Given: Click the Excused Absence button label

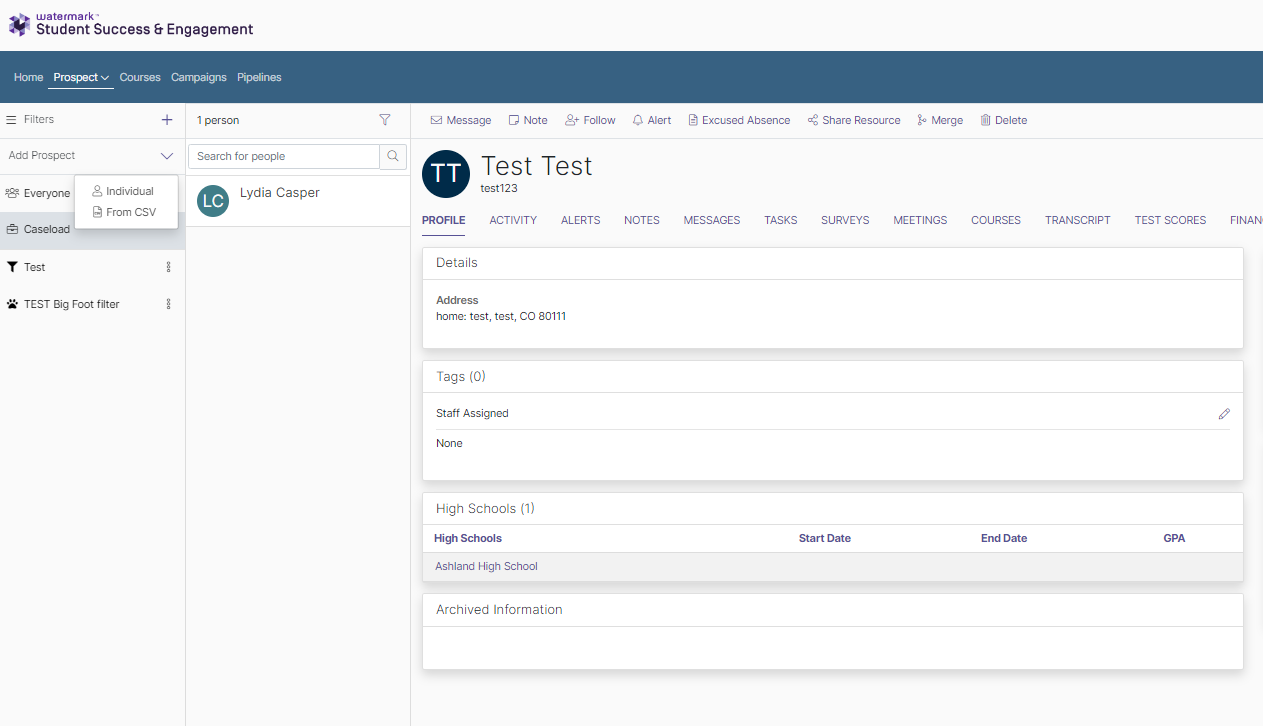Looking at the screenshot, I should [x=746, y=120].
